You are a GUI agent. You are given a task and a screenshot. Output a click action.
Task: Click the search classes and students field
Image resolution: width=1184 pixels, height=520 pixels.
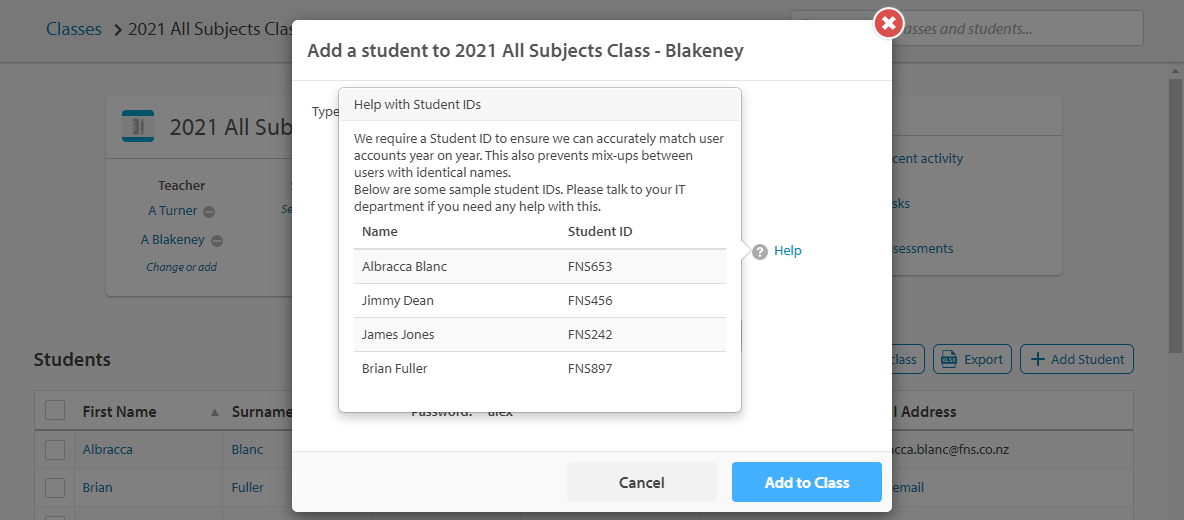(x=1020, y=29)
